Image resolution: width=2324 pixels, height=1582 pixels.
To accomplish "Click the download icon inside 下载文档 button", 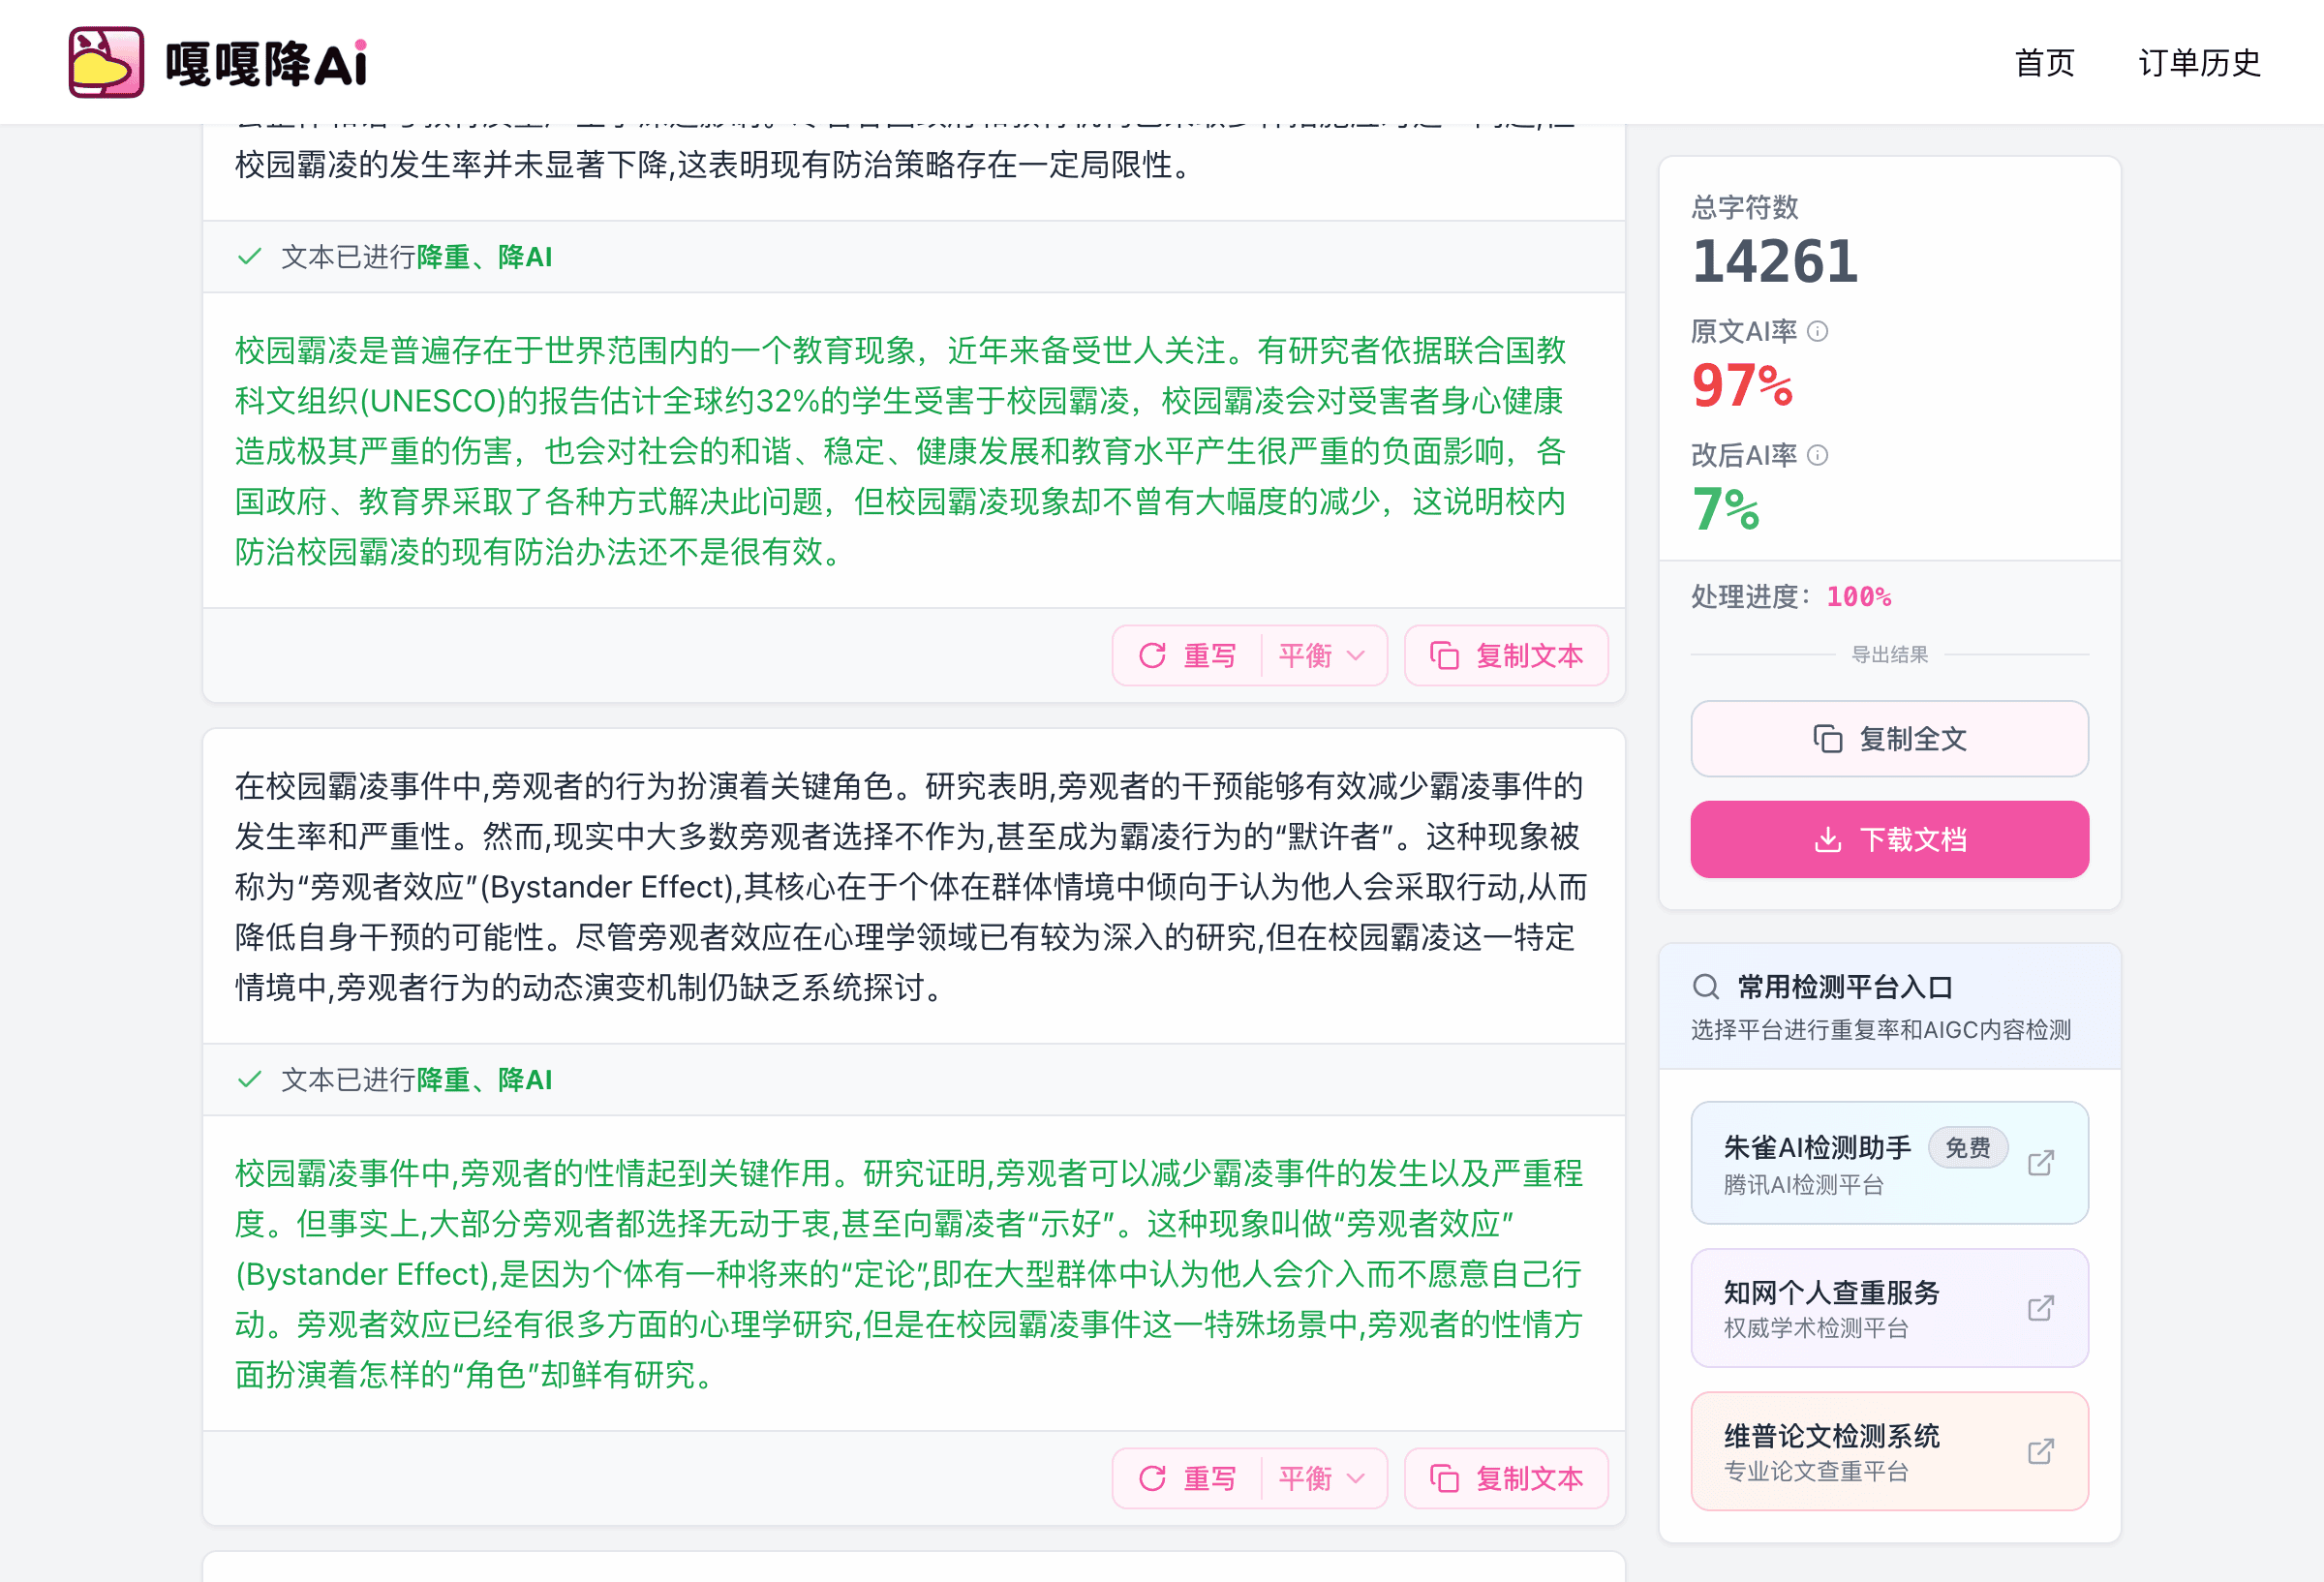I will tap(1828, 839).
